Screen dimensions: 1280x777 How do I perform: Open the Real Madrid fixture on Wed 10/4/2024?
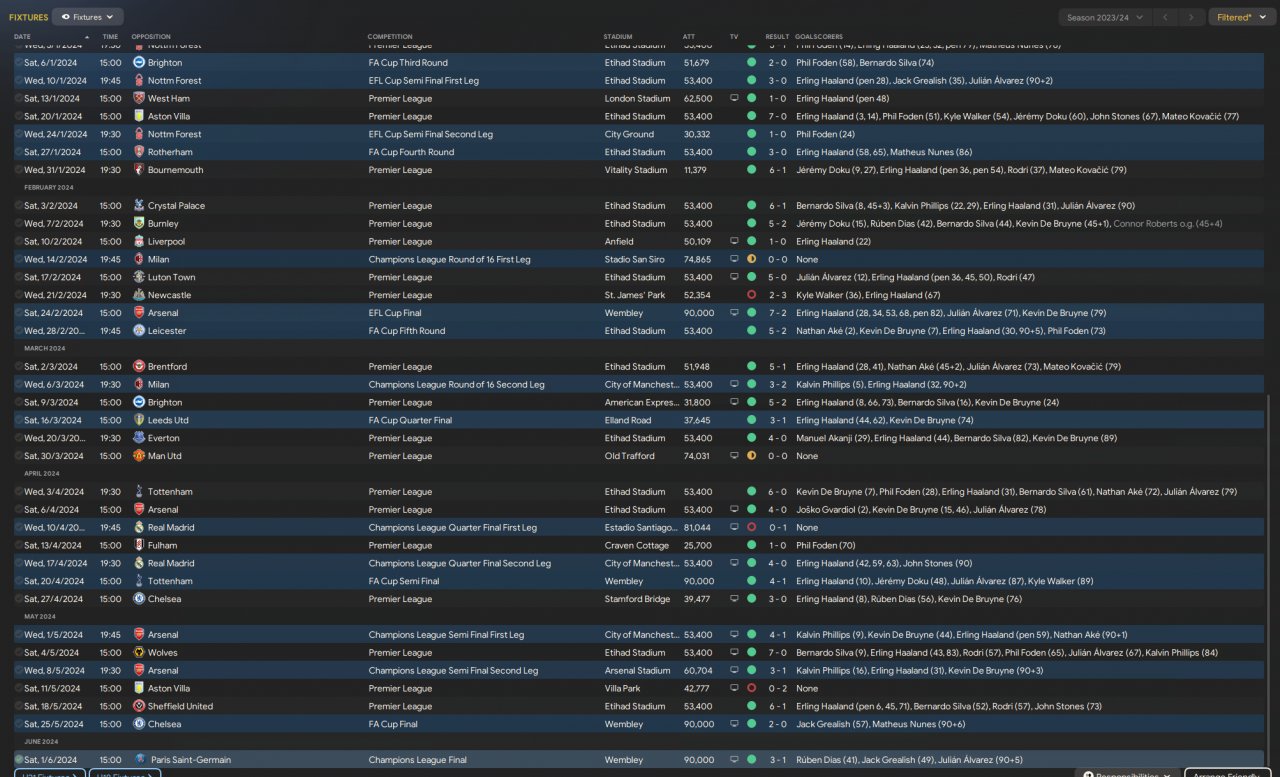click(640, 527)
